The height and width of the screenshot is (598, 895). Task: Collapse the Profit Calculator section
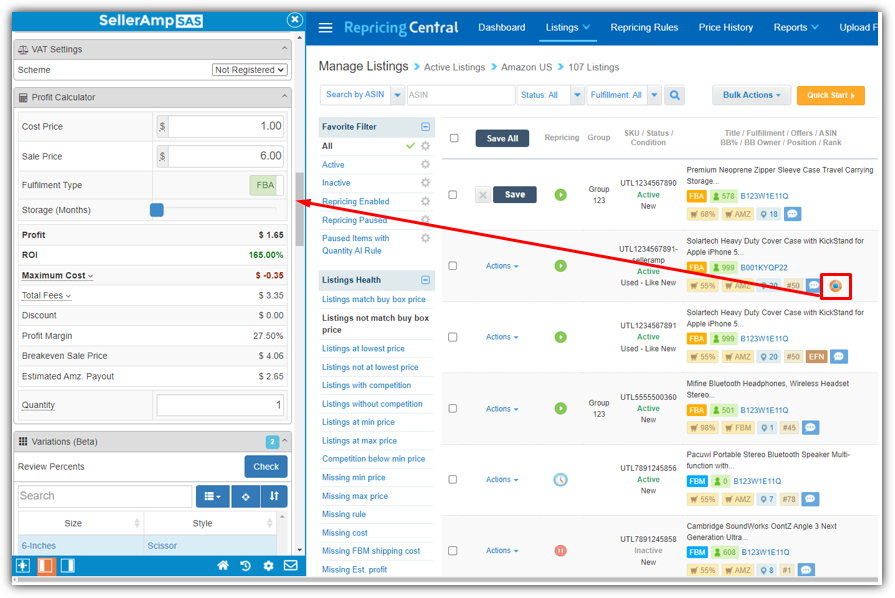284,97
